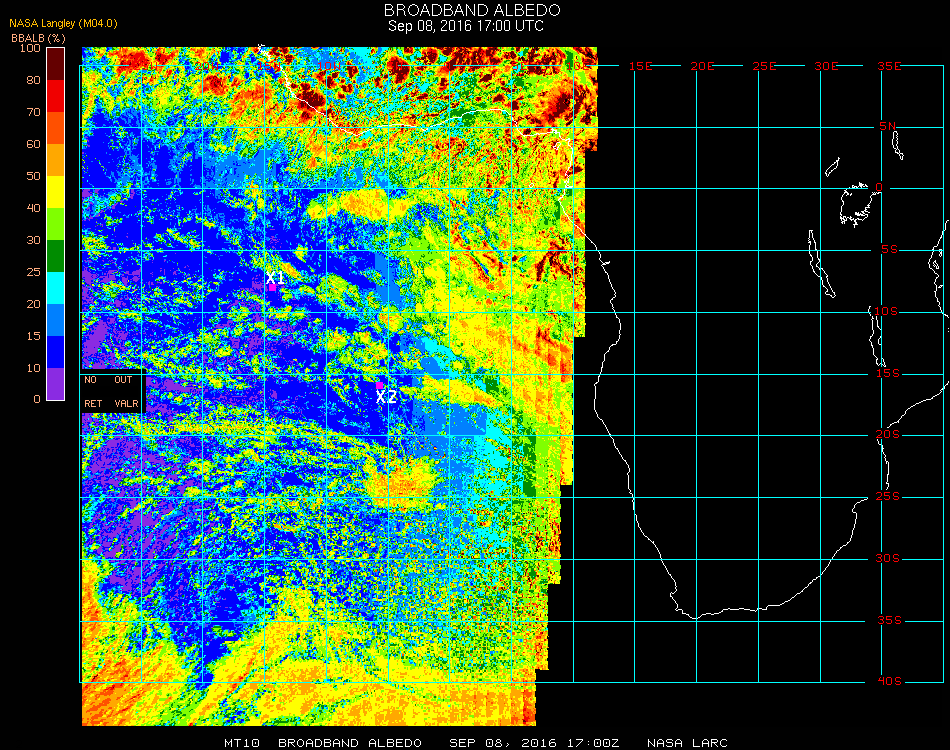Viewport: 950px width, 750px height.
Task: Click the 25S latitude label
Action: click(x=888, y=497)
